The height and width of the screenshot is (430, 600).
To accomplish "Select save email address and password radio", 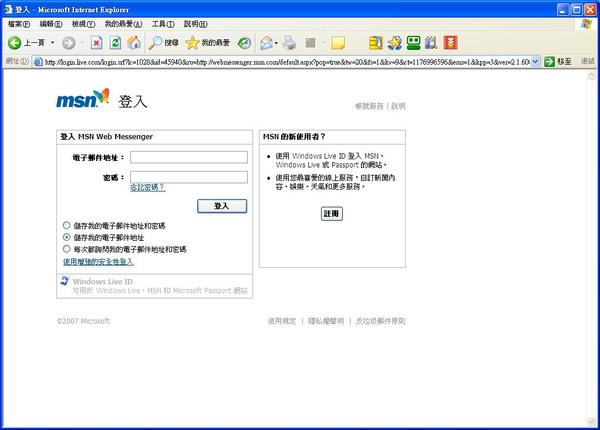I will point(67,225).
